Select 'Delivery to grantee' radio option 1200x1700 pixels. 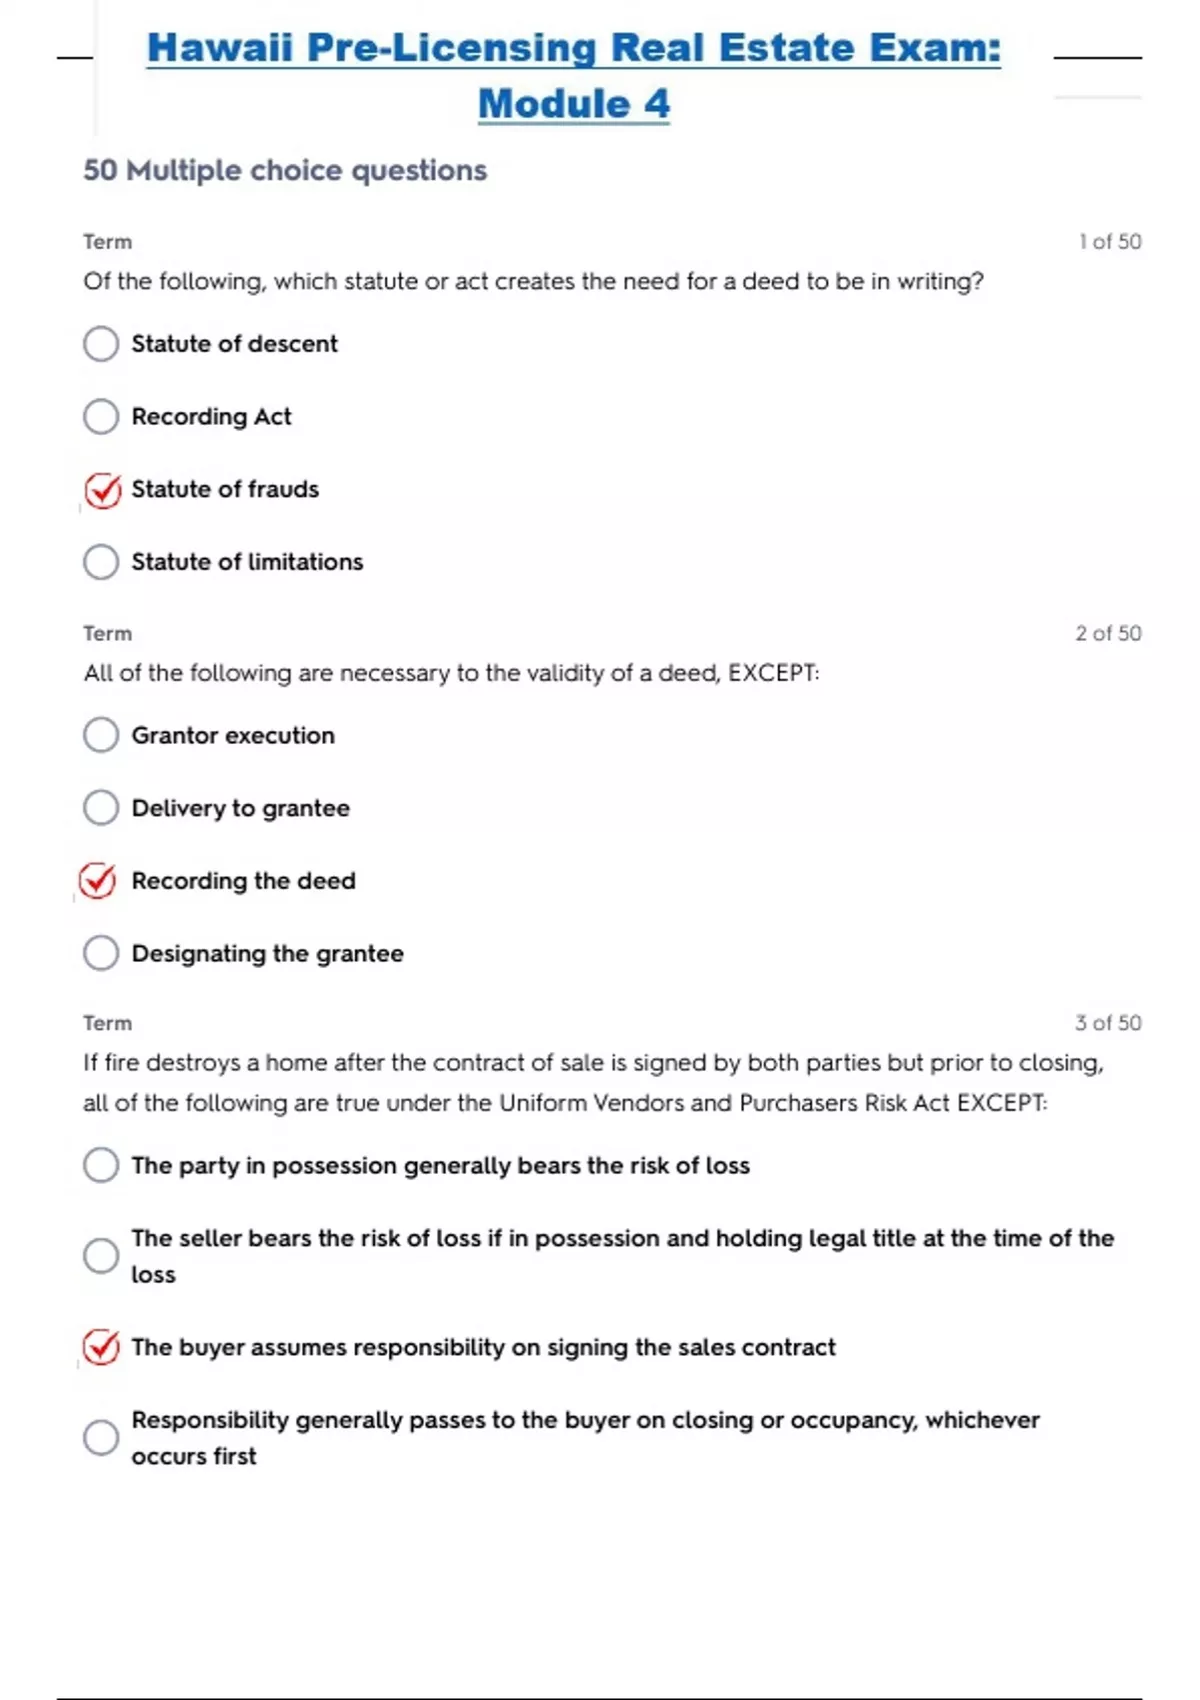coord(101,808)
